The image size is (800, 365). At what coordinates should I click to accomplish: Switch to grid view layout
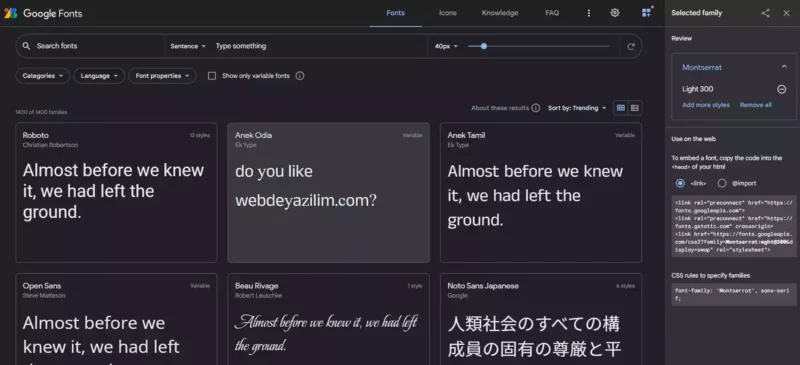coord(620,108)
